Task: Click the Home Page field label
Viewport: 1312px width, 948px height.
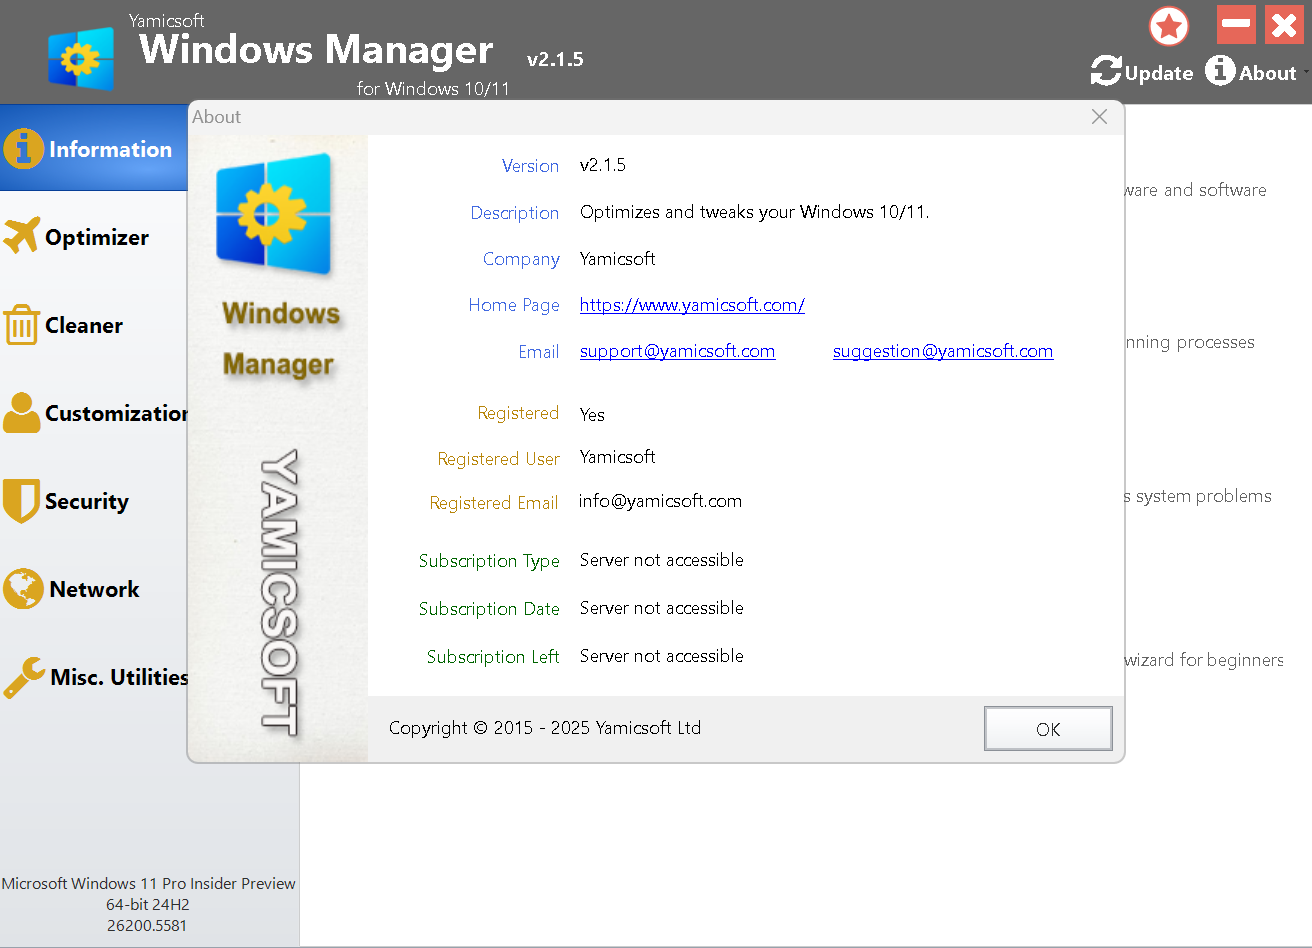Action: click(x=514, y=305)
